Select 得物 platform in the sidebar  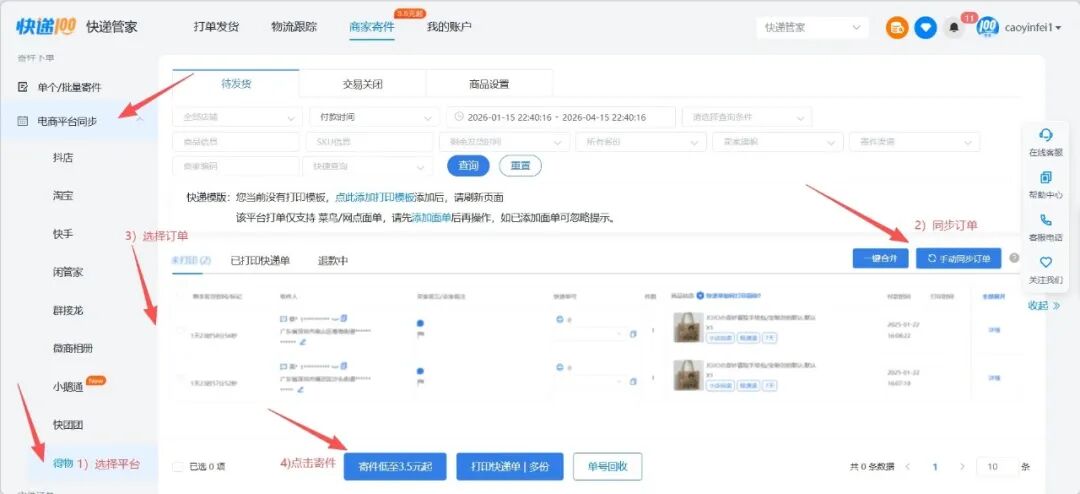pos(63,464)
